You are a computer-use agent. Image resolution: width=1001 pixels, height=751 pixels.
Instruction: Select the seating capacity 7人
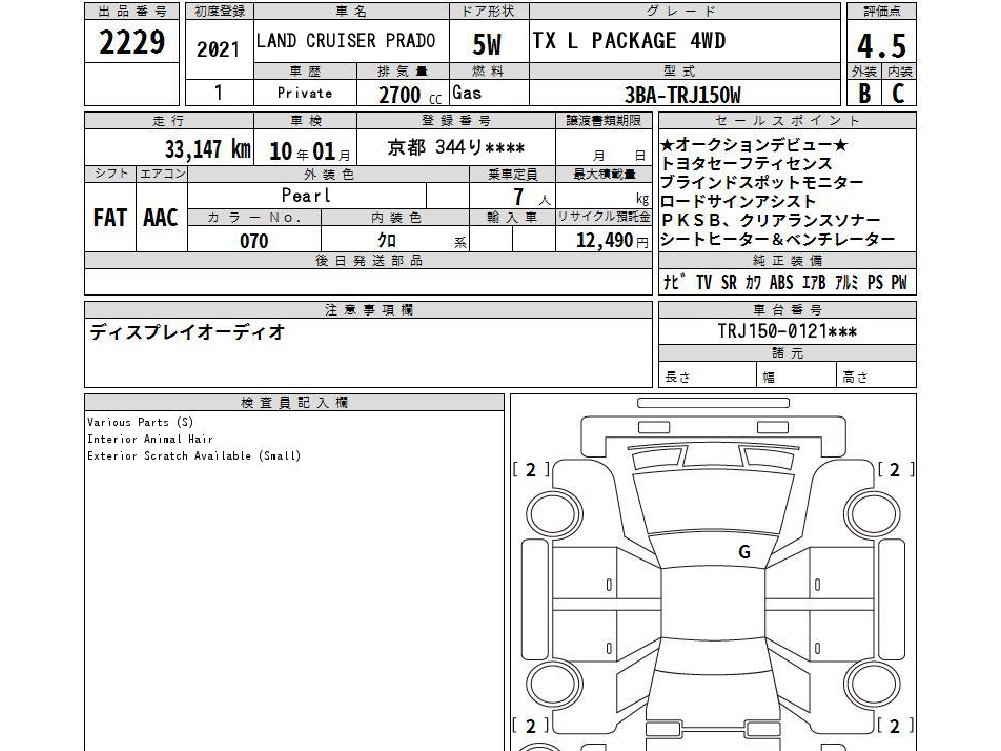531,197
